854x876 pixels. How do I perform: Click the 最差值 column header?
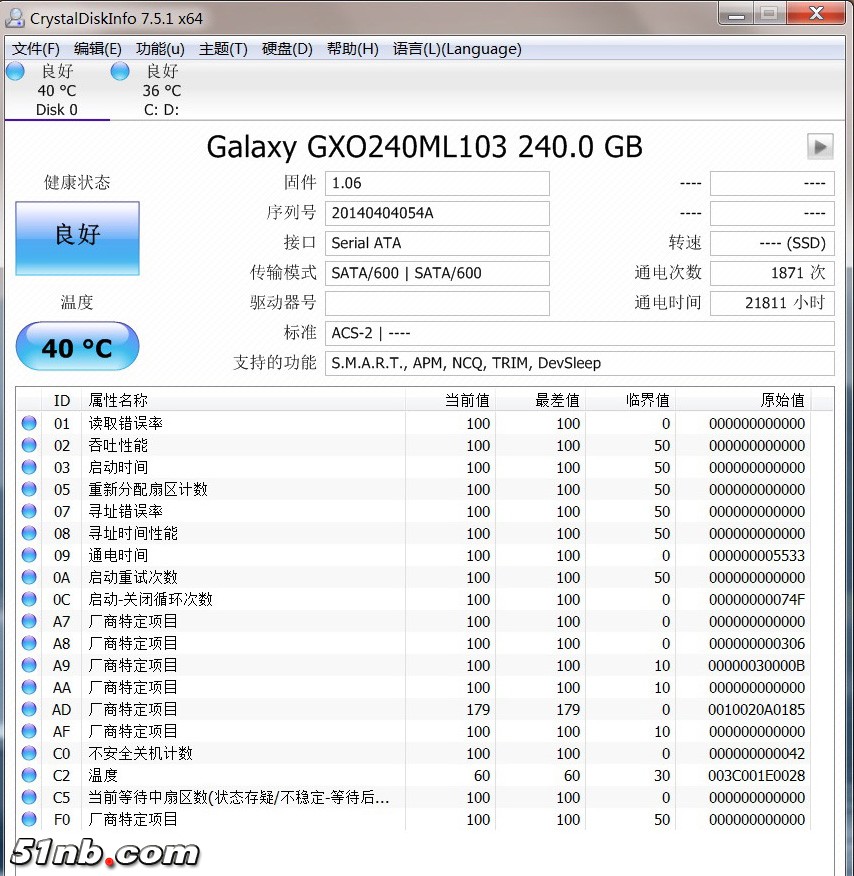541,400
